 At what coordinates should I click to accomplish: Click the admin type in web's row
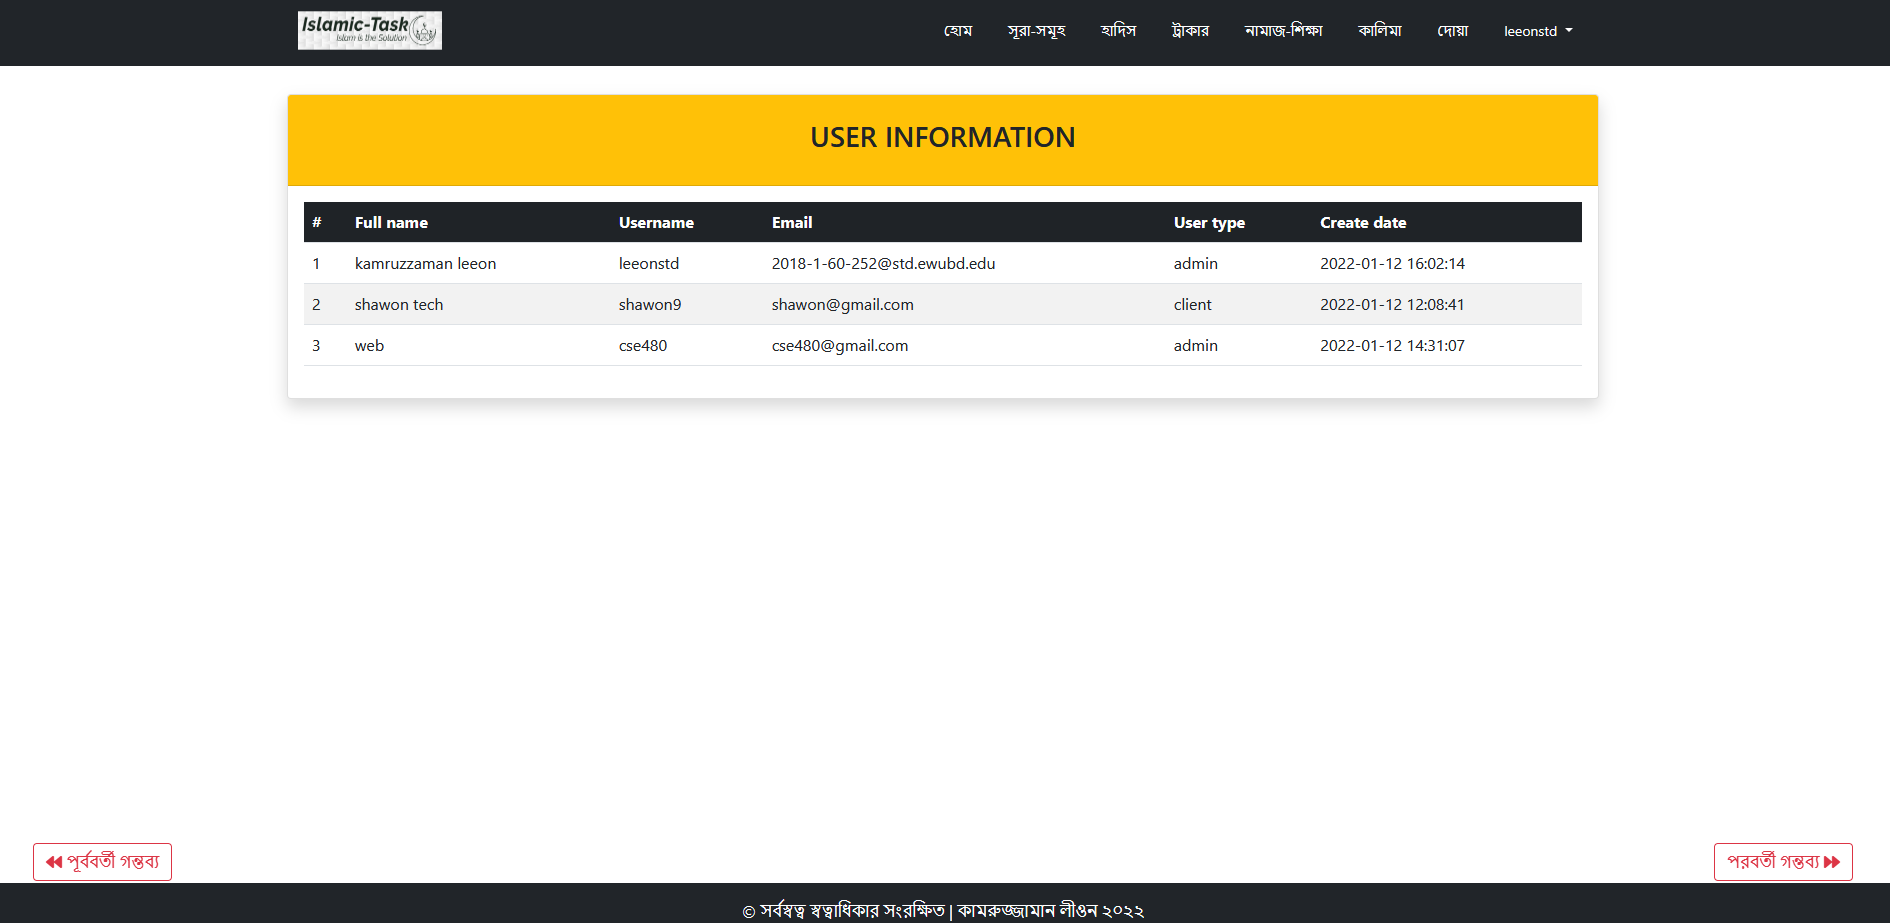coord(1195,346)
